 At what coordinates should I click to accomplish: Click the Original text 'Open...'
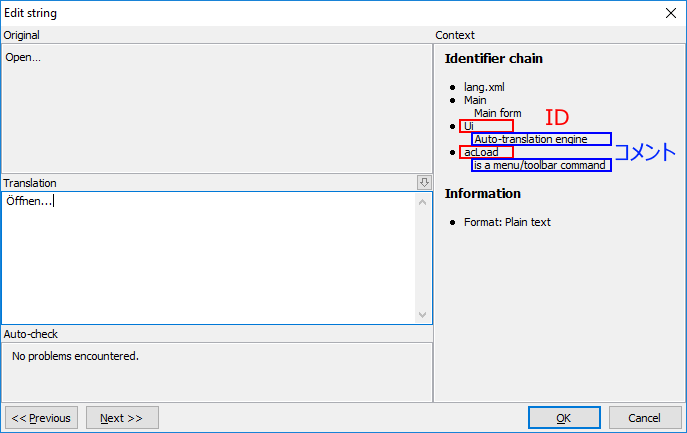coord(23,57)
